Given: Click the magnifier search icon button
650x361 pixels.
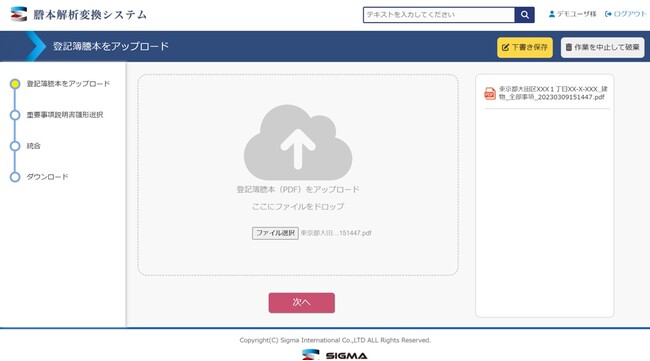Looking at the screenshot, I should (x=524, y=15).
